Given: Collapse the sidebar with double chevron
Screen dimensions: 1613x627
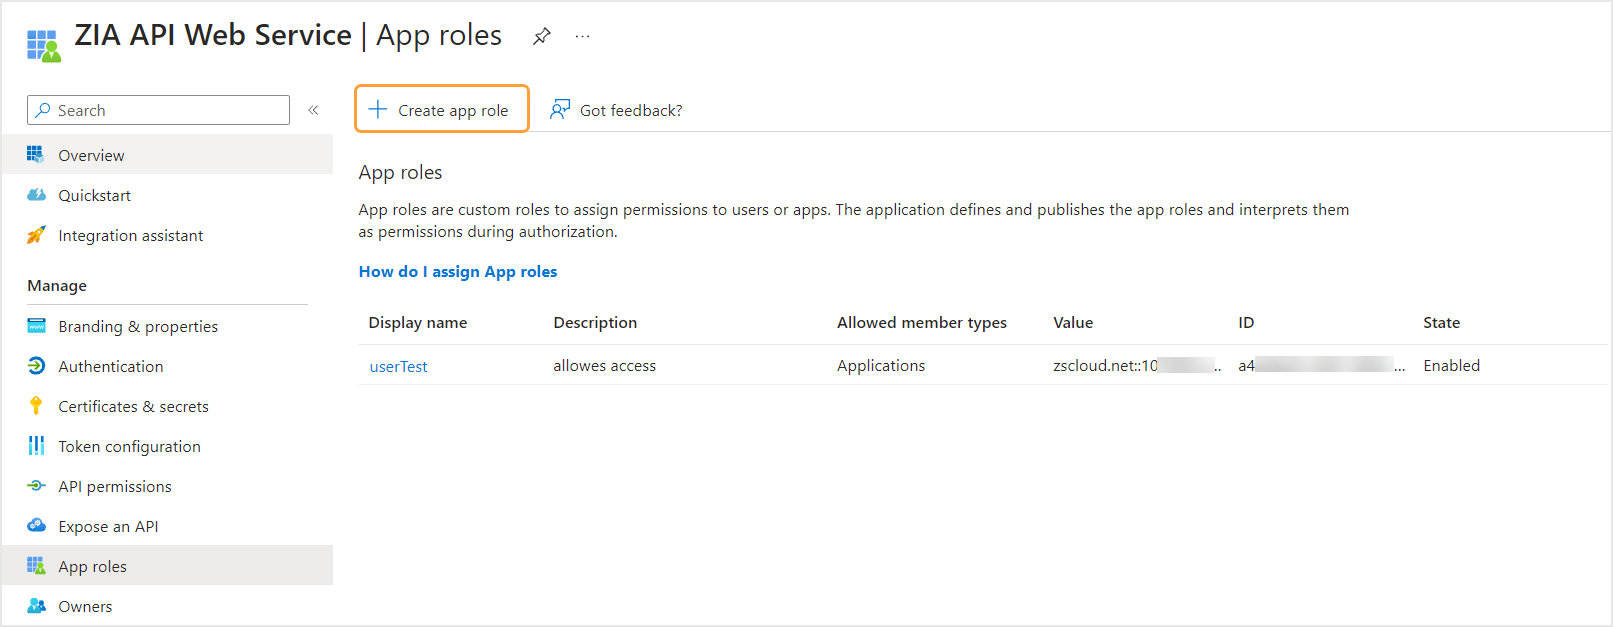Looking at the screenshot, I should [313, 110].
